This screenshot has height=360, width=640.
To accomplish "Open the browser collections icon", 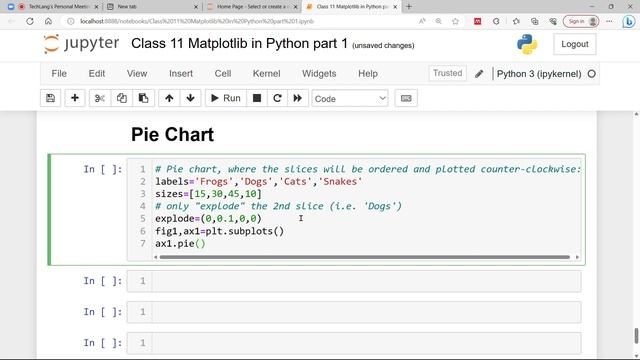I will pyautogui.click(x=535, y=21).
